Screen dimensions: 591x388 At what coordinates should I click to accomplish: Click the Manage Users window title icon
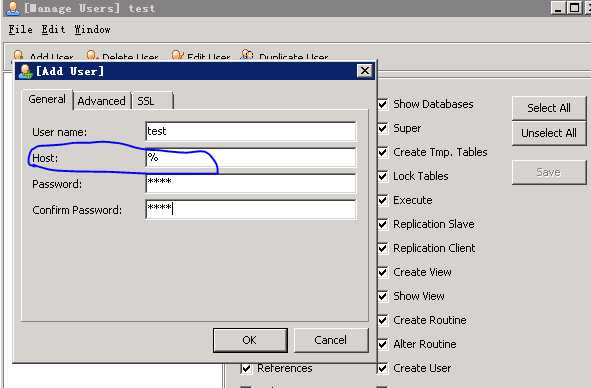click(13, 8)
